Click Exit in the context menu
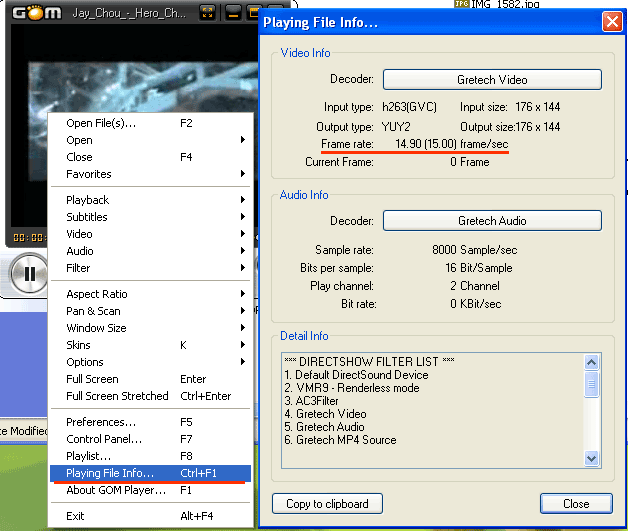 point(150,516)
